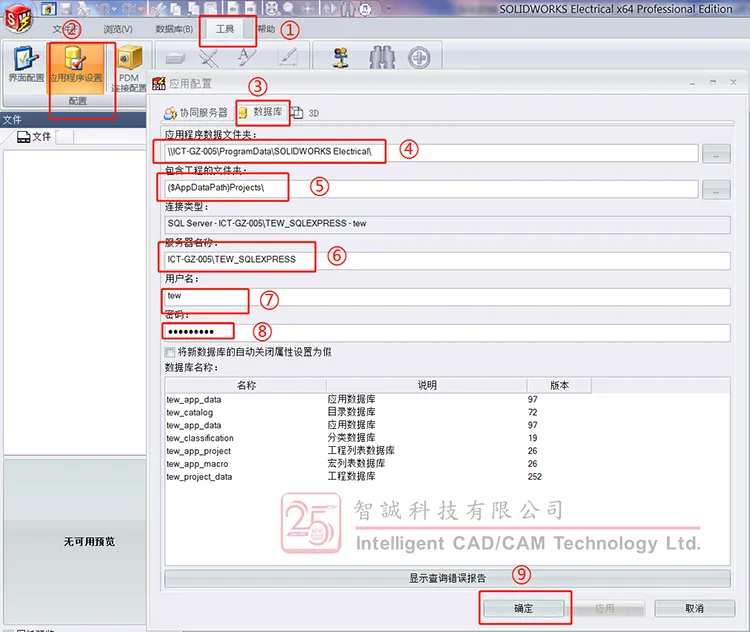Click the empty tab beside 文件 tab
Screen dimensions: 750x632
point(64,137)
